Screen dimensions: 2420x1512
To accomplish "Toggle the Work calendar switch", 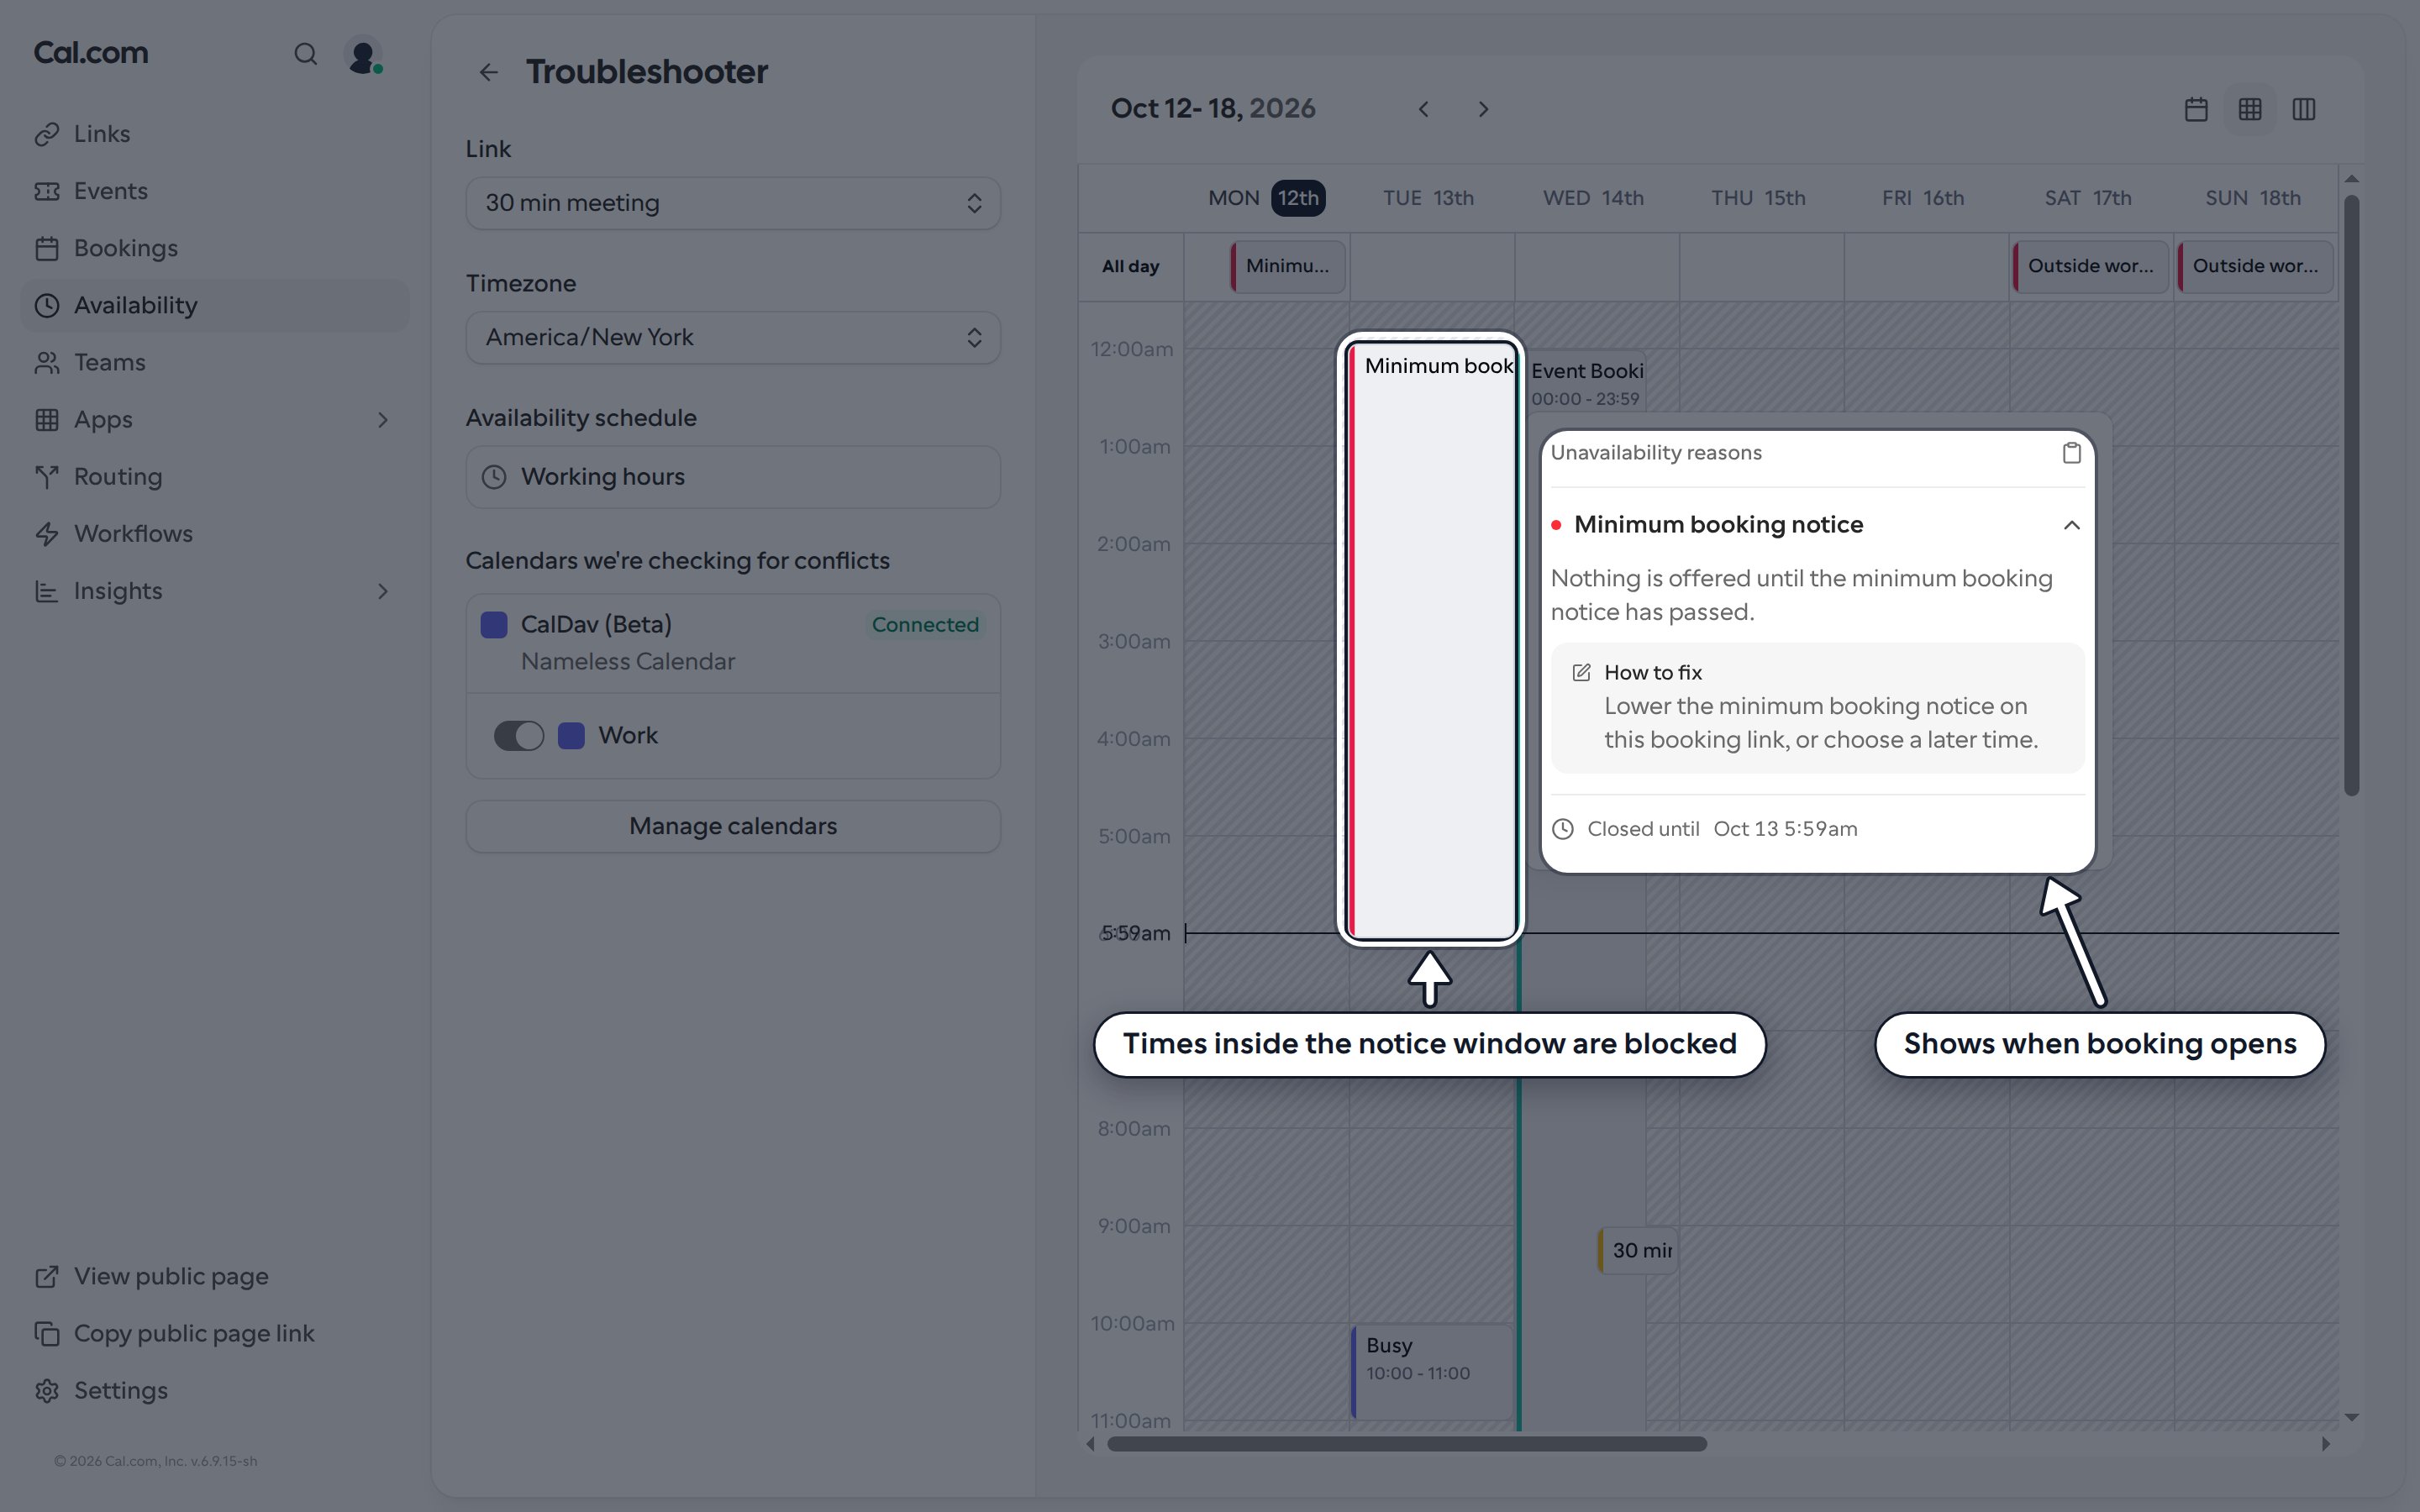I will click(519, 736).
